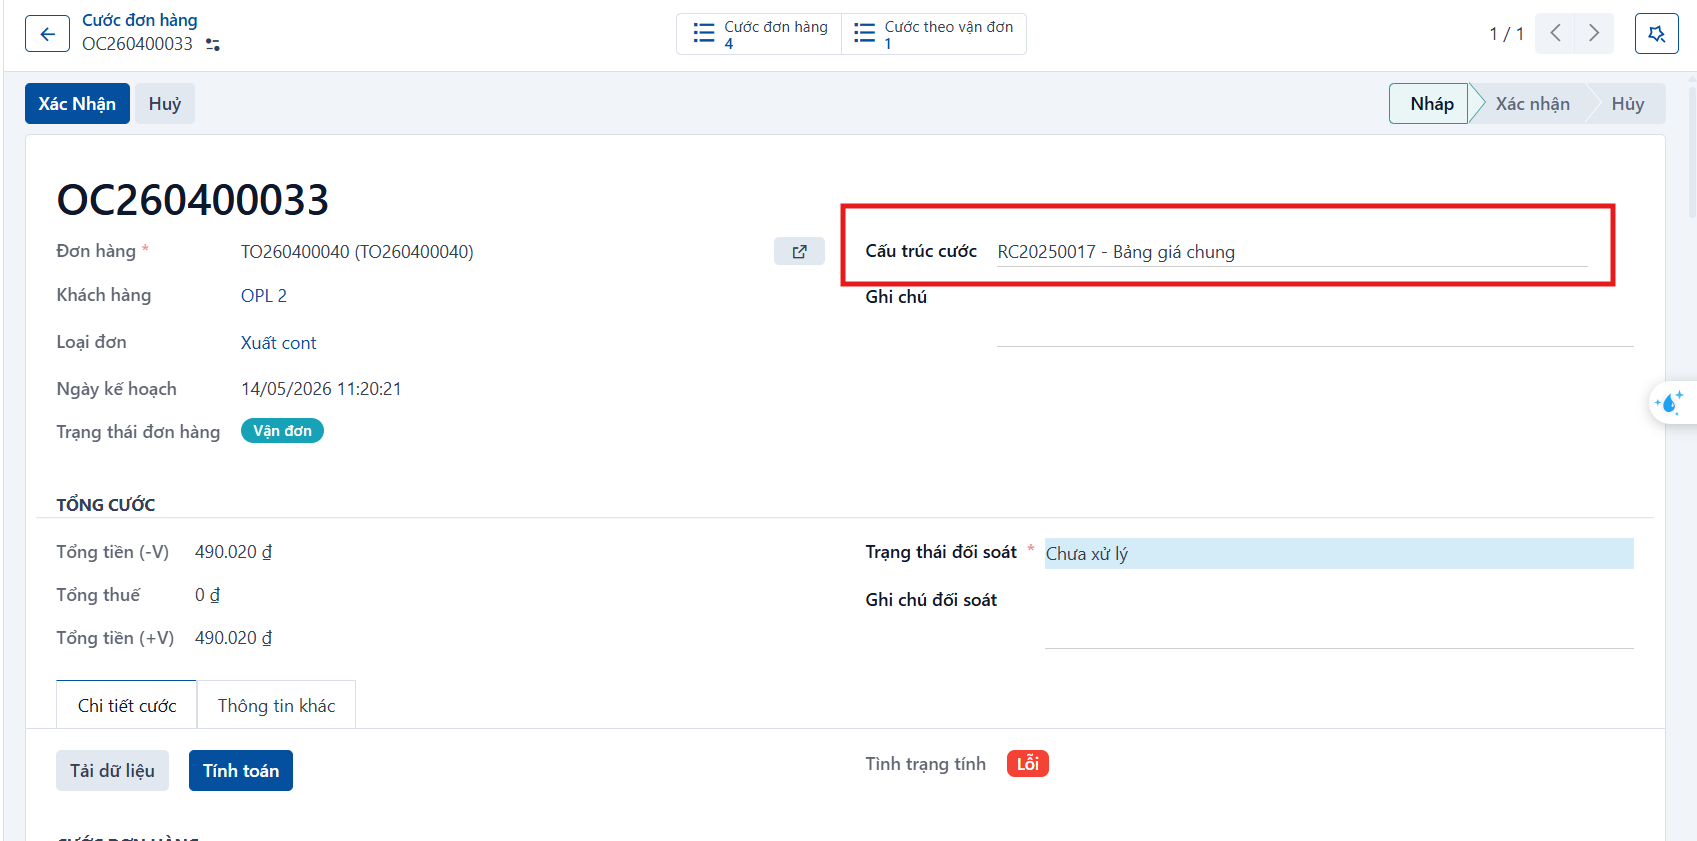
Task: Click the OC260400033 record title
Action: point(193,200)
